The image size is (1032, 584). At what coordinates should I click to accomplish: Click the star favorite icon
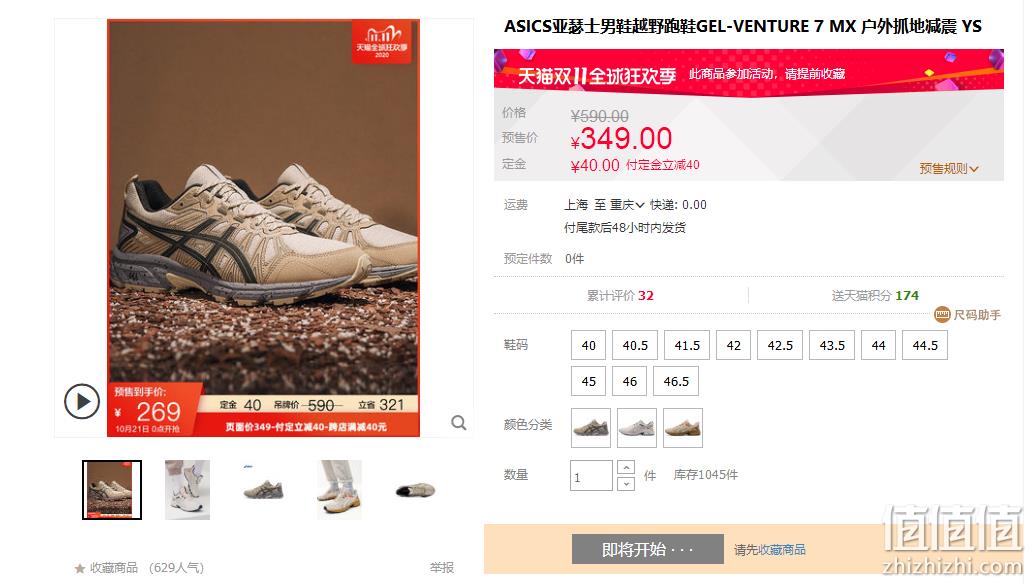click(x=80, y=568)
